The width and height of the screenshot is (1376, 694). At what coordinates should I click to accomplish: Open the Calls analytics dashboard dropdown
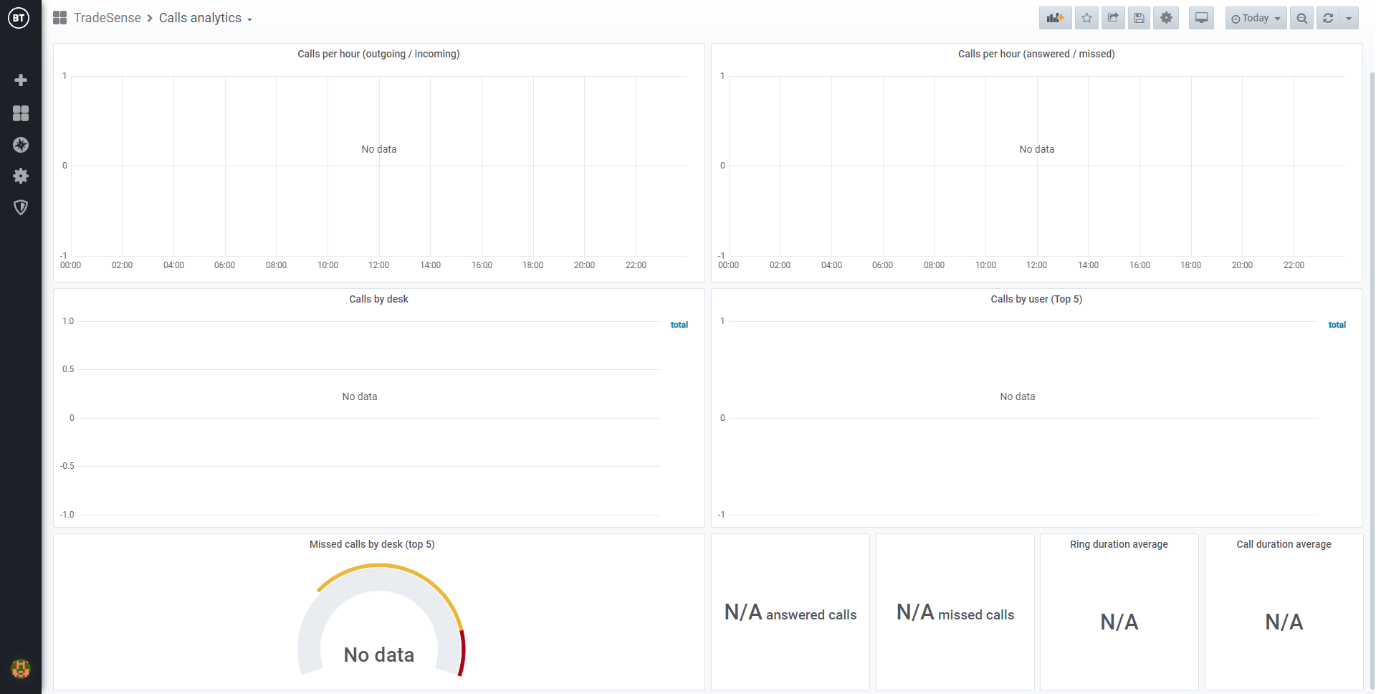click(205, 18)
